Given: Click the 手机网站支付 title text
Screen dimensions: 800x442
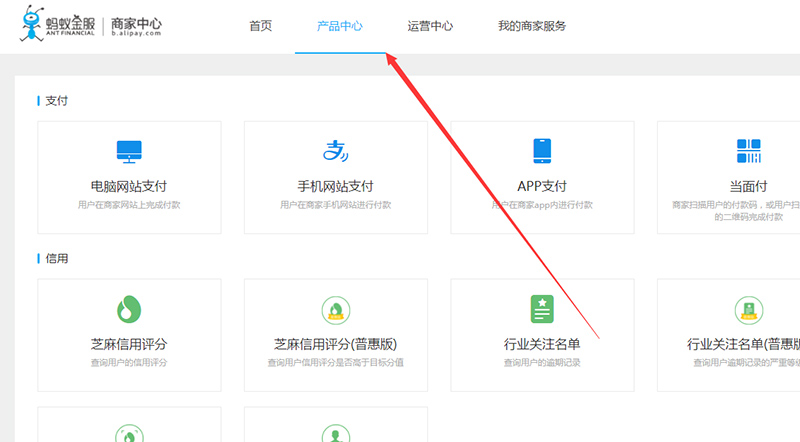Looking at the screenshot, I should (x=335, y=186).
